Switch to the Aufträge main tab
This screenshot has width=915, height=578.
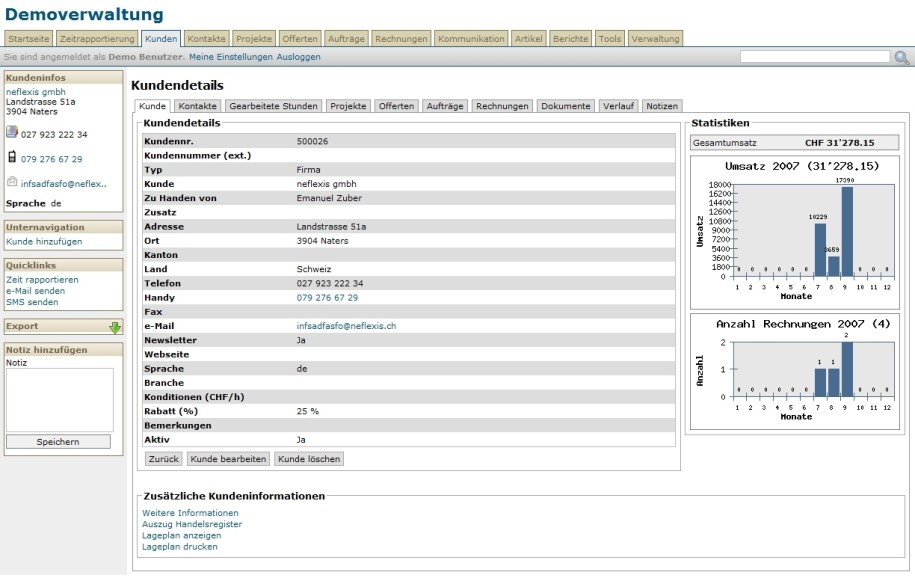pos(346,39)
